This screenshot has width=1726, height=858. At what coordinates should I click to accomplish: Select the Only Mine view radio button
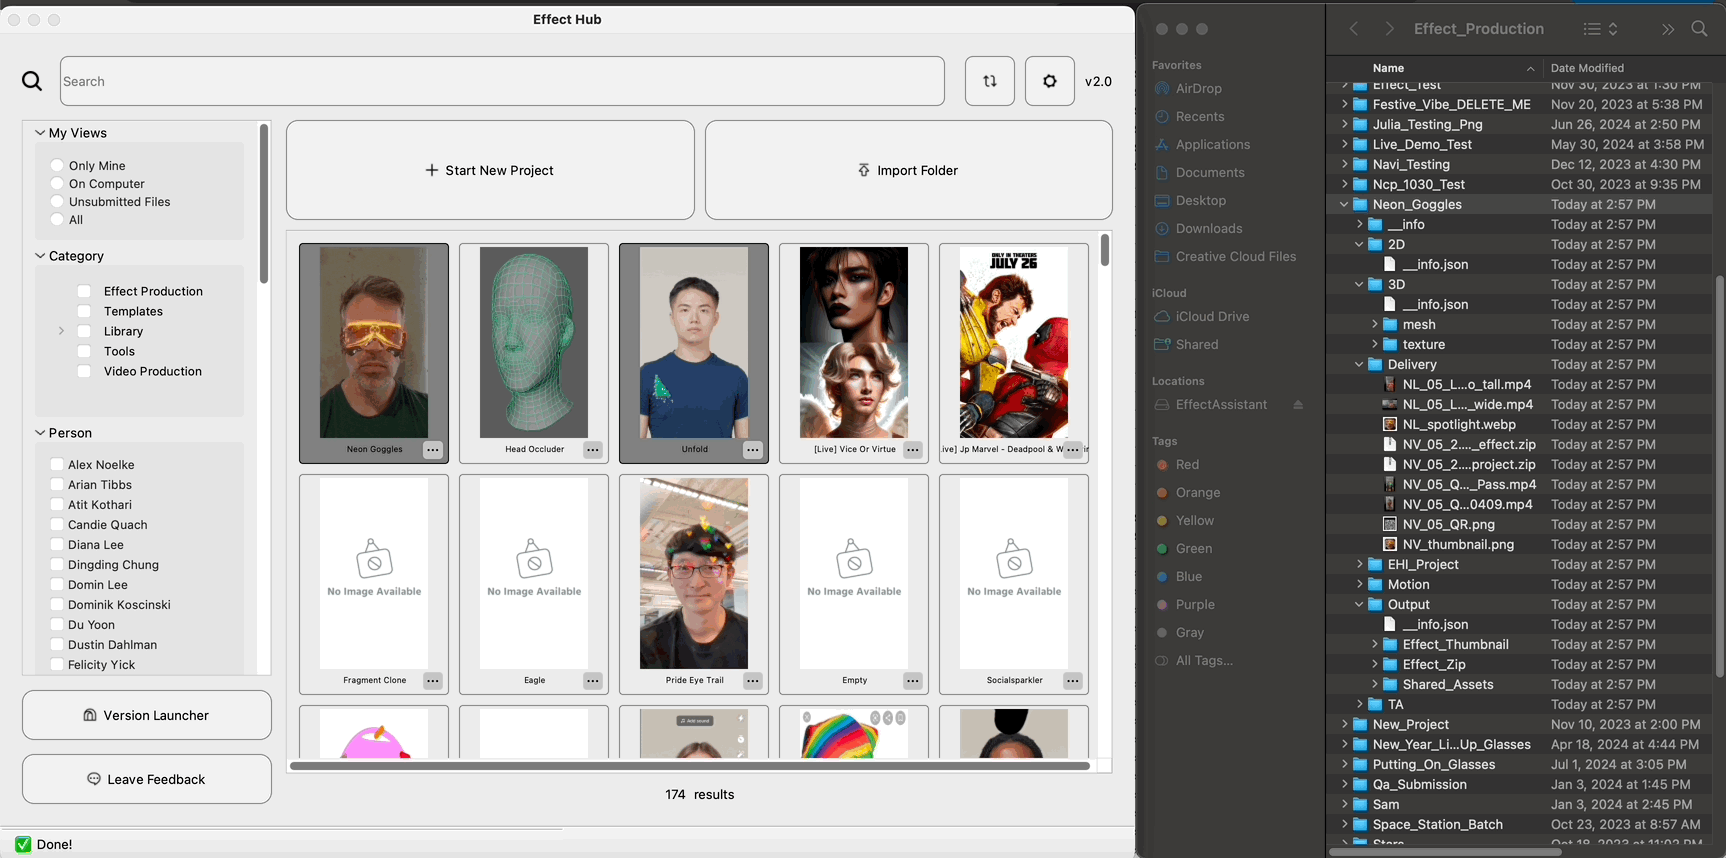coord(57,166)
